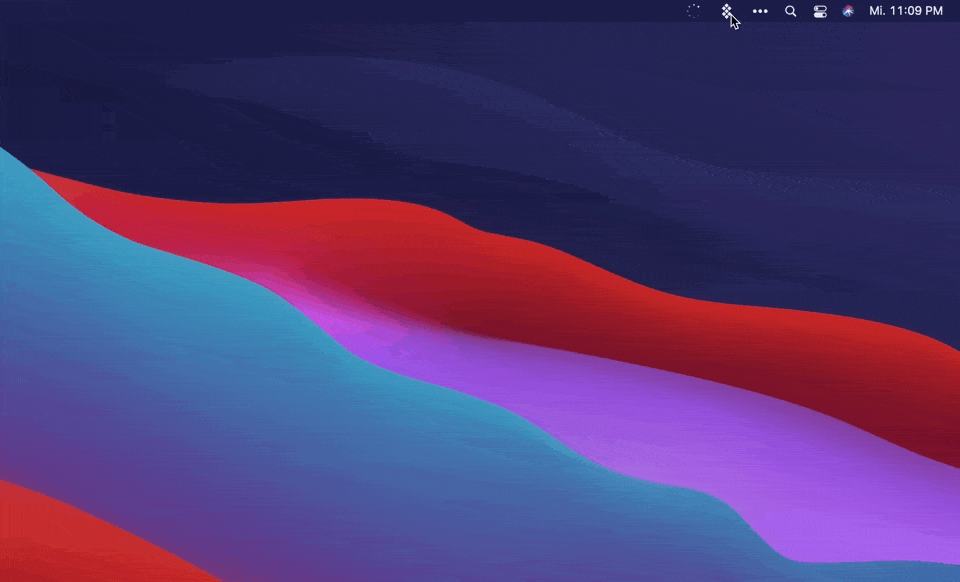Click the dotted circle spinner menu bar icon
The image size is (960, 582).
pos(693,11)
